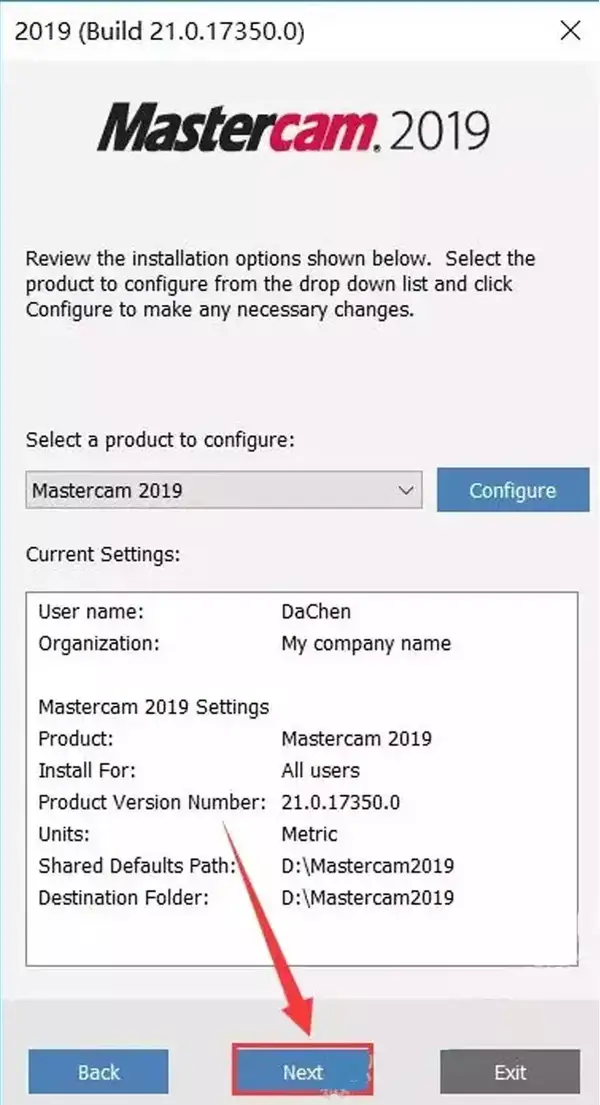The width and height of the screenshot is (600, 1105).
Task: Click the Current Settings label
Action: 103,553
